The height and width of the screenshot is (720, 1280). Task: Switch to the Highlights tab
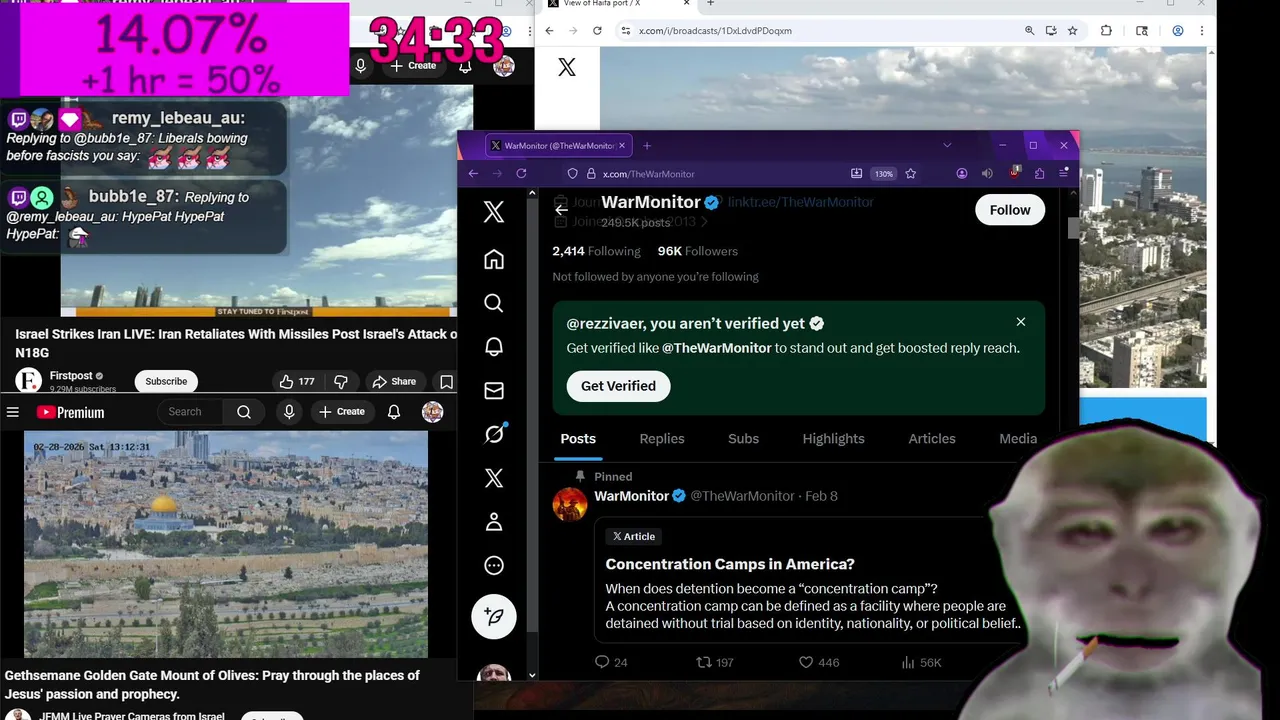pos(833,439)
